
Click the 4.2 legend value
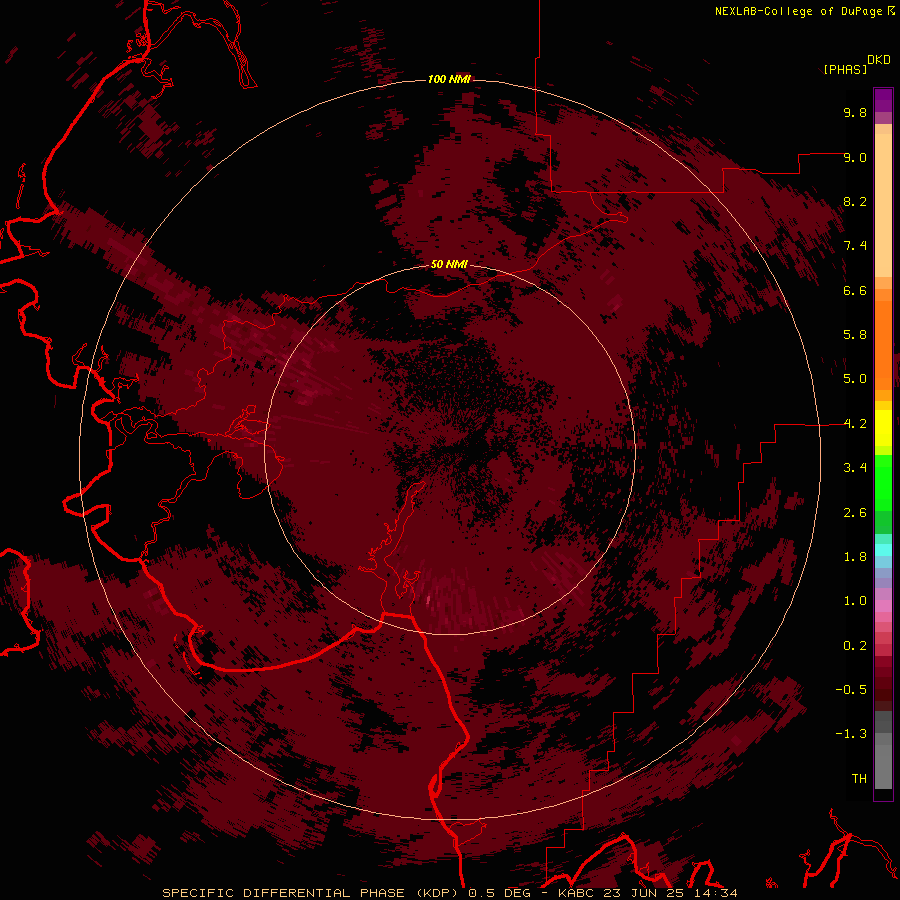tap(855, 424)
